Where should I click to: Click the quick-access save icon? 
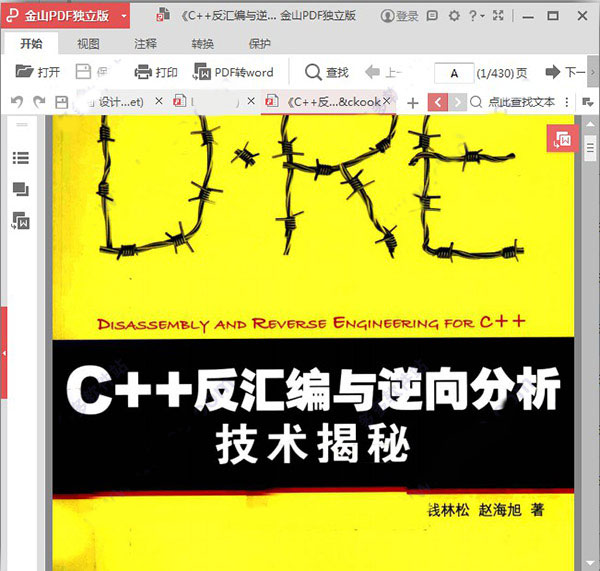pyautogui.click(x=62, y=102)
